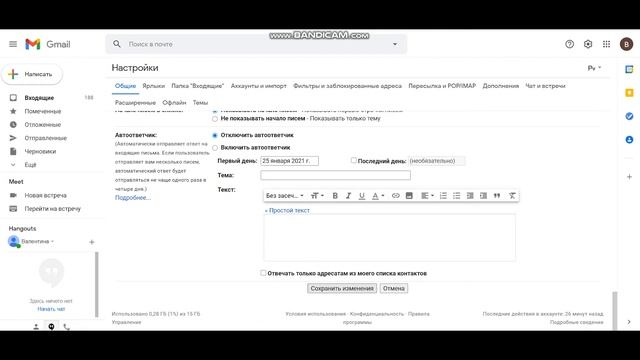Open the Офлайн tab
The image size is (640, 360).
[174, 103]
